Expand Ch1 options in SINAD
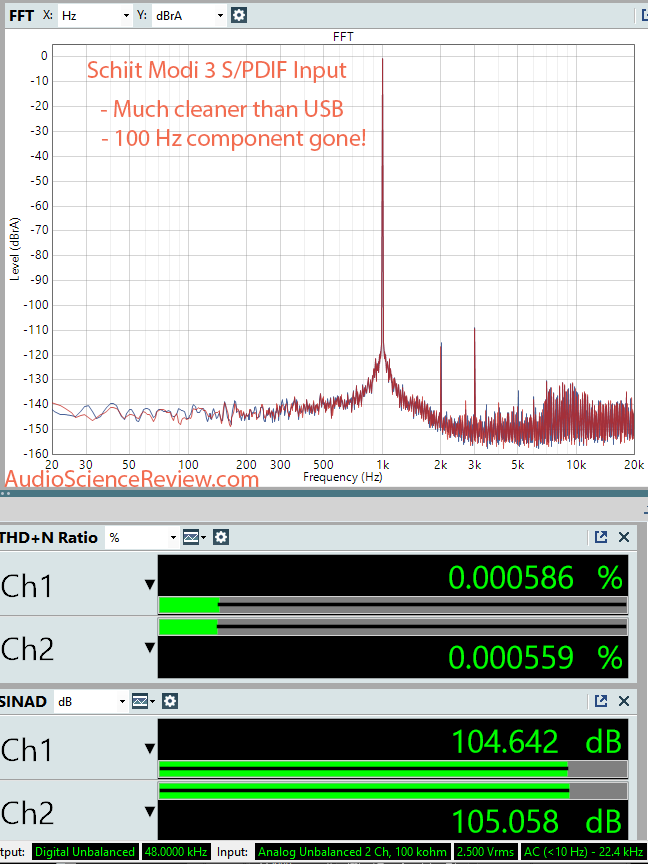This screenshot has height=864, width=648. click(x=149, y=748)
